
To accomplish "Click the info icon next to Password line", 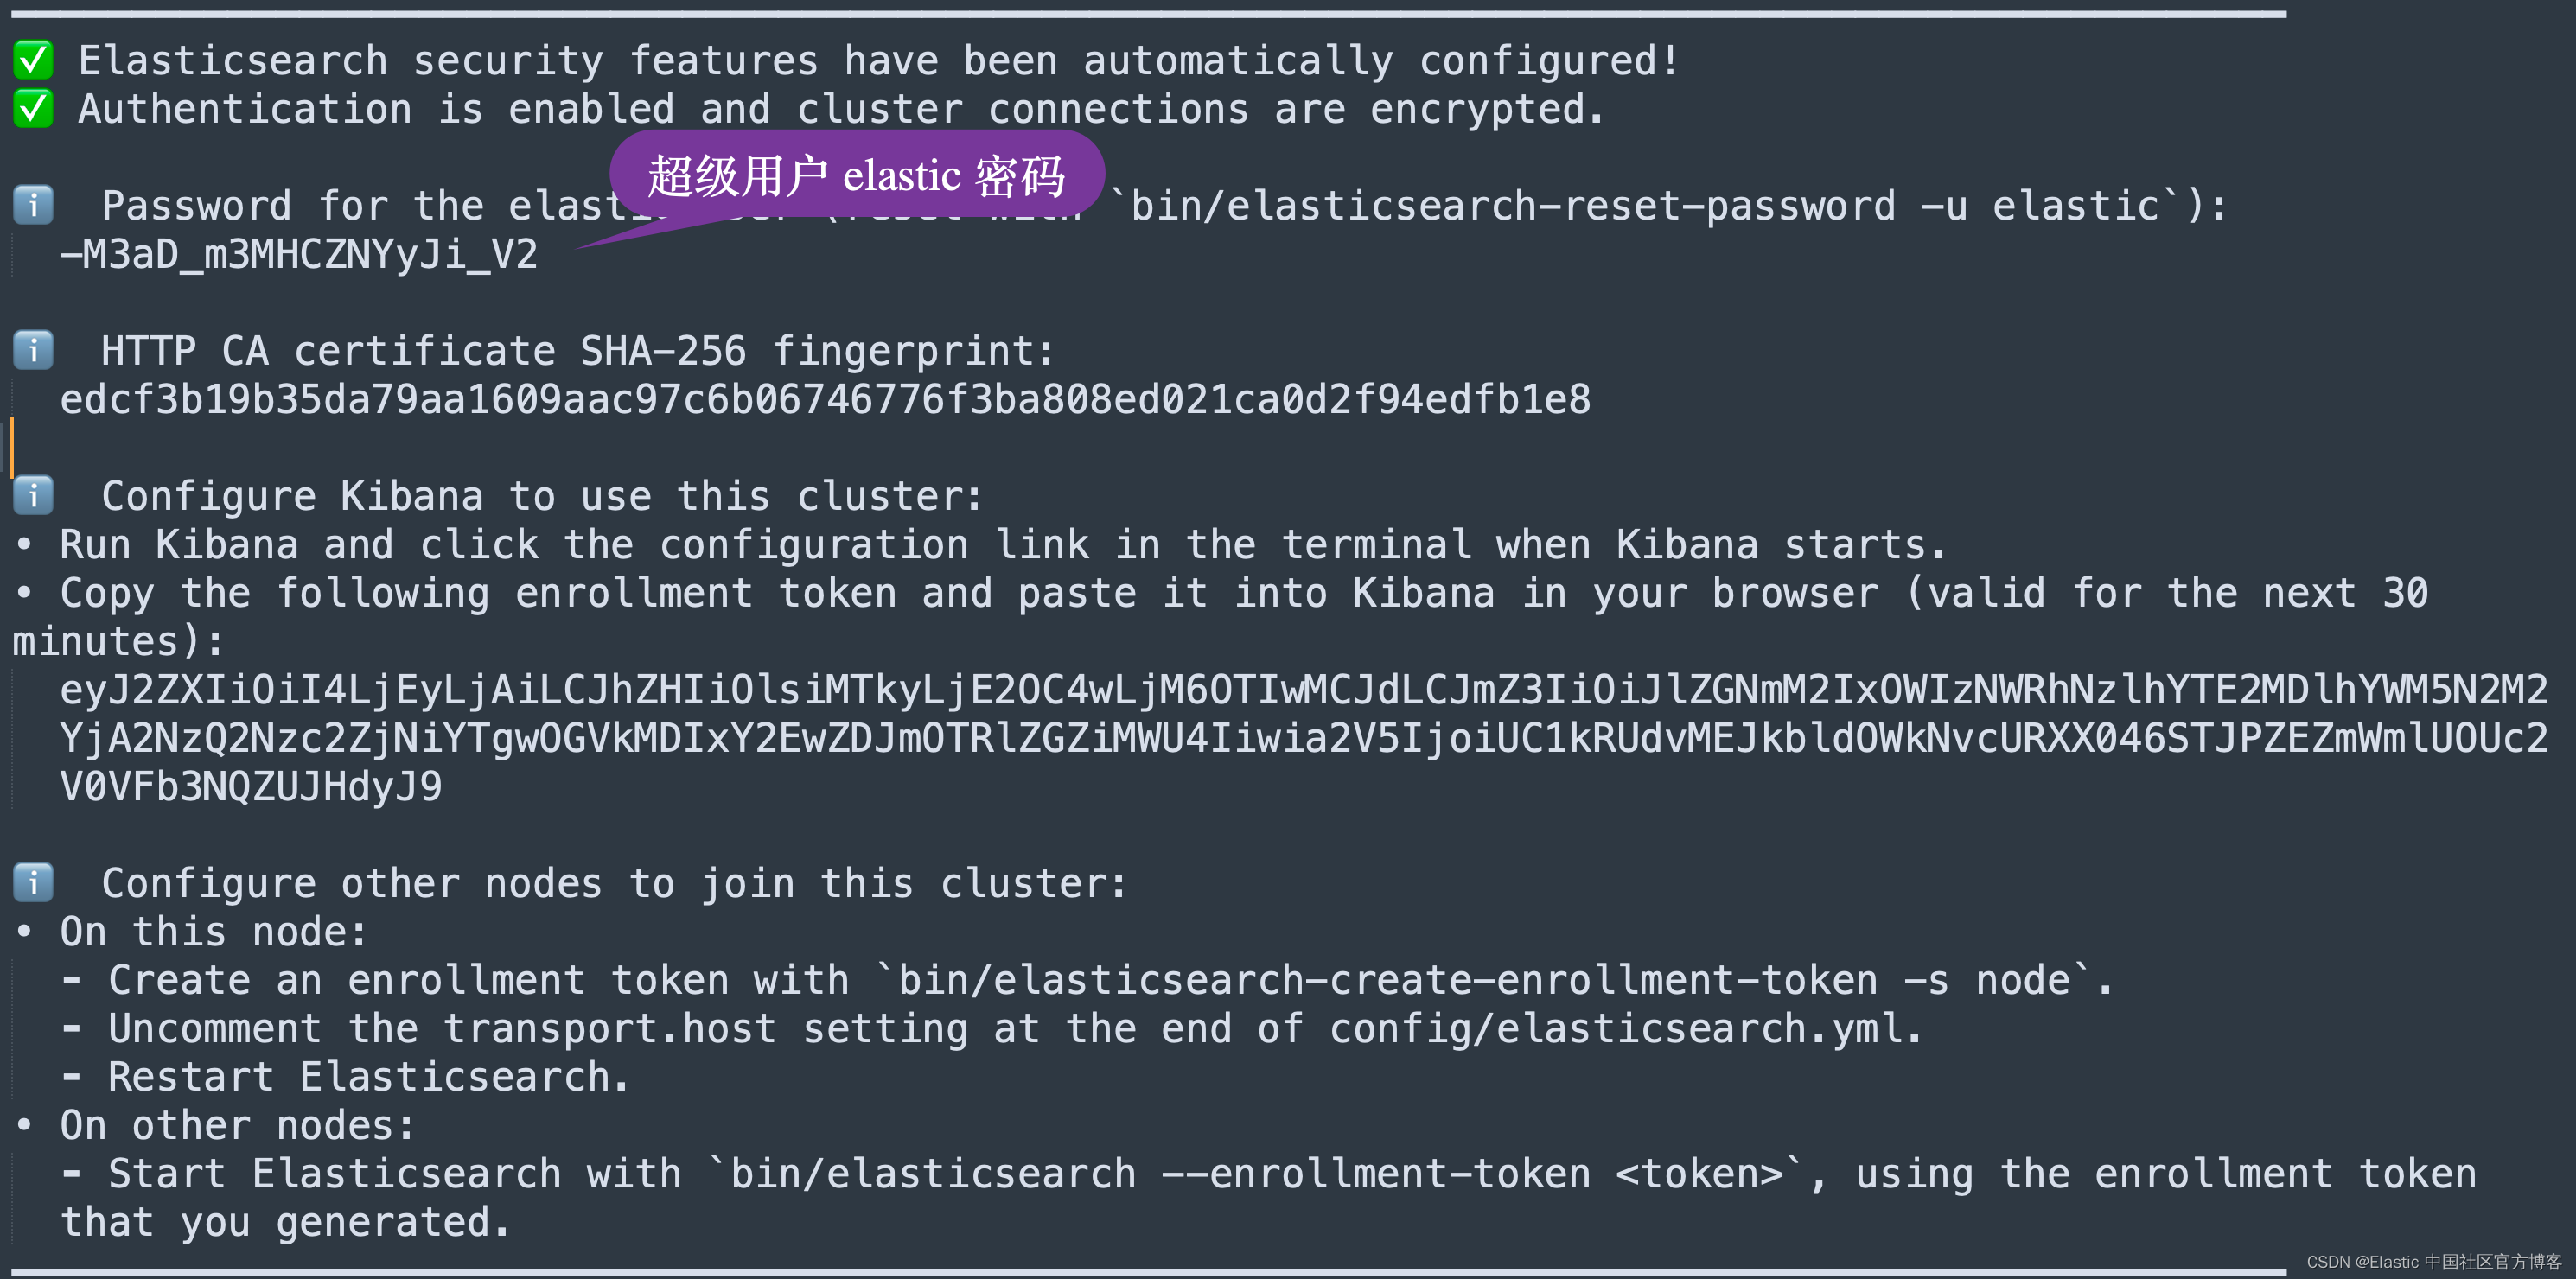I will tap(33, 205).
